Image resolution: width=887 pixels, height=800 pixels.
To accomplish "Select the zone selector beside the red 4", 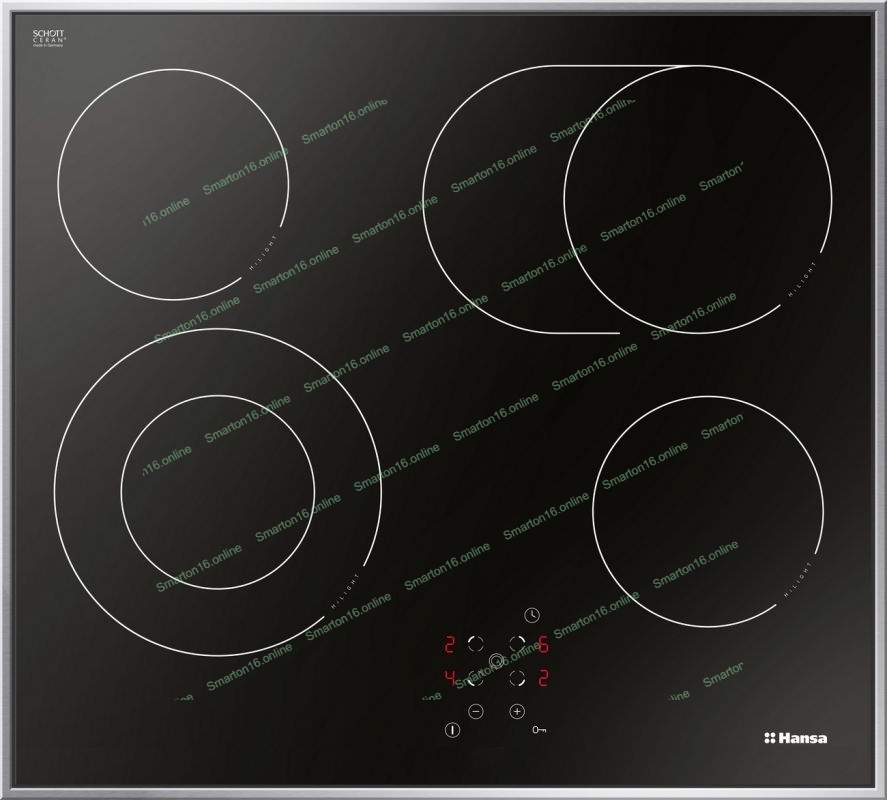I will point(475,679).
